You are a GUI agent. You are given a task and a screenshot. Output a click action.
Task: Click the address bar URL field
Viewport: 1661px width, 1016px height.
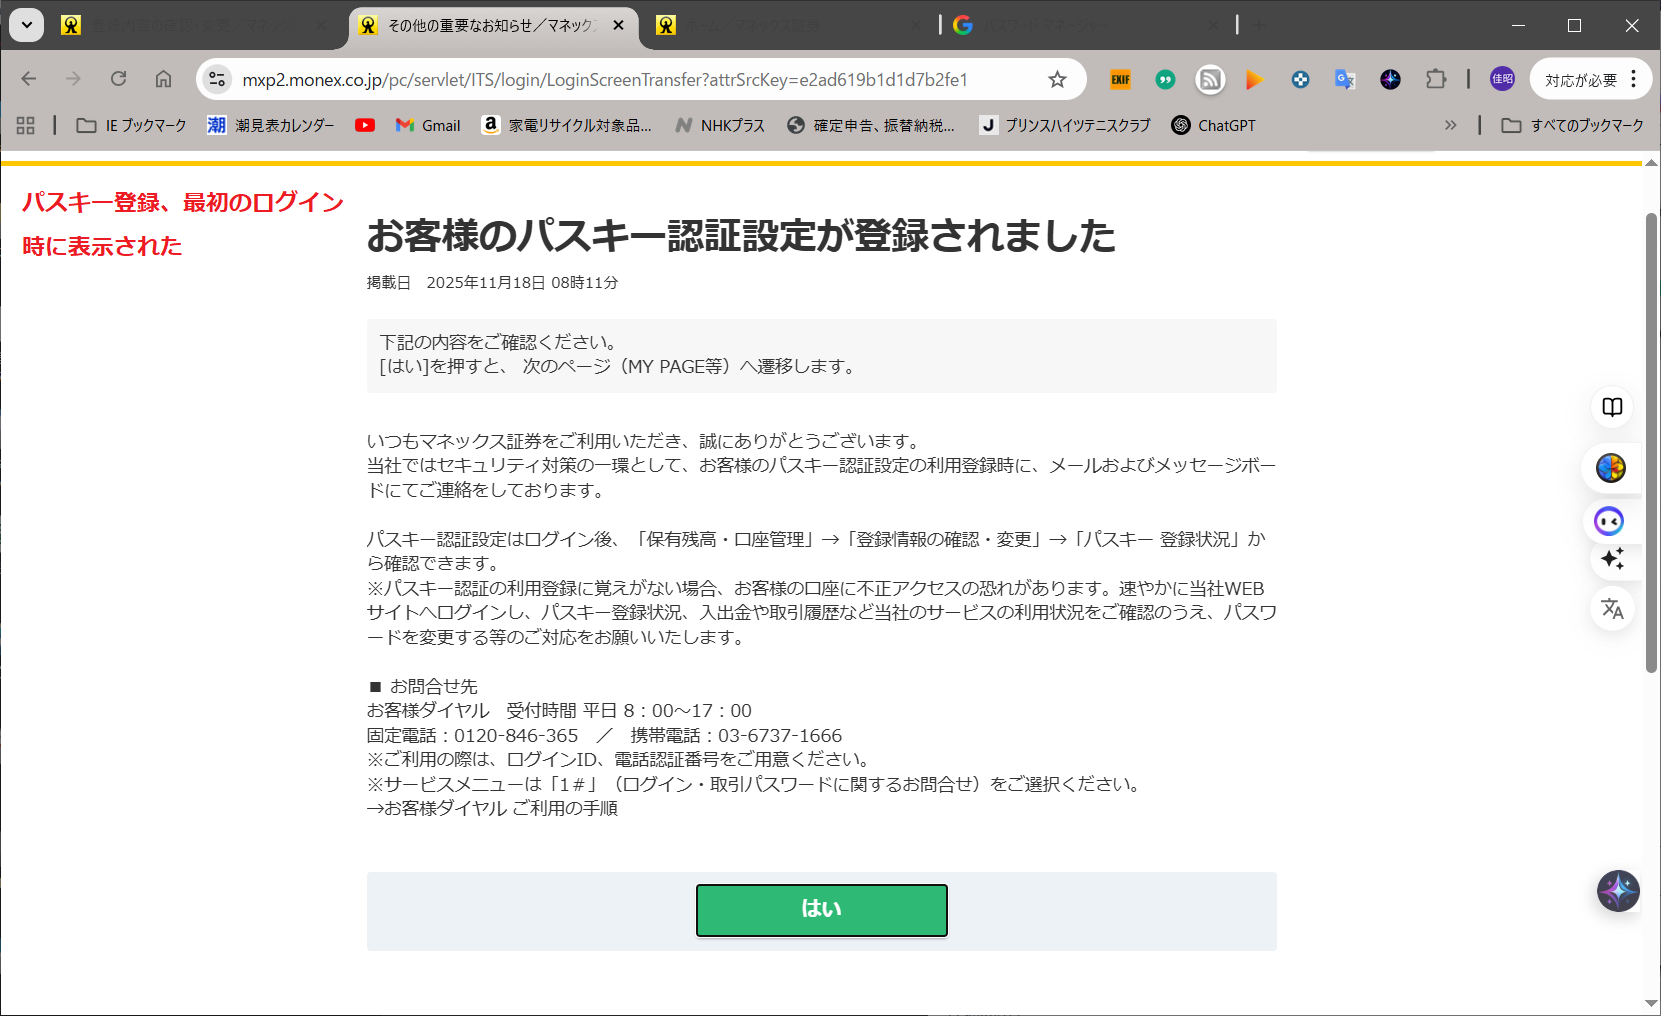(x=604, y=80)
